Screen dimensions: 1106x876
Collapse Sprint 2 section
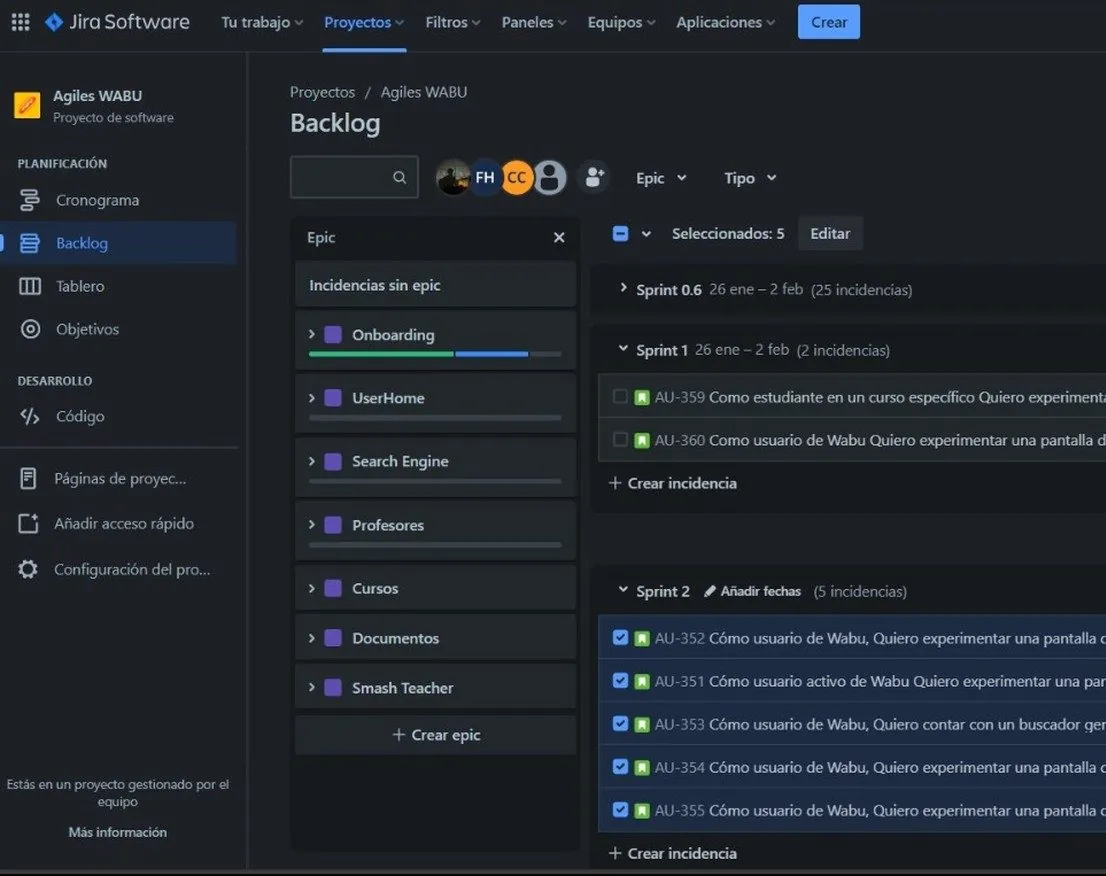(623, 590)
